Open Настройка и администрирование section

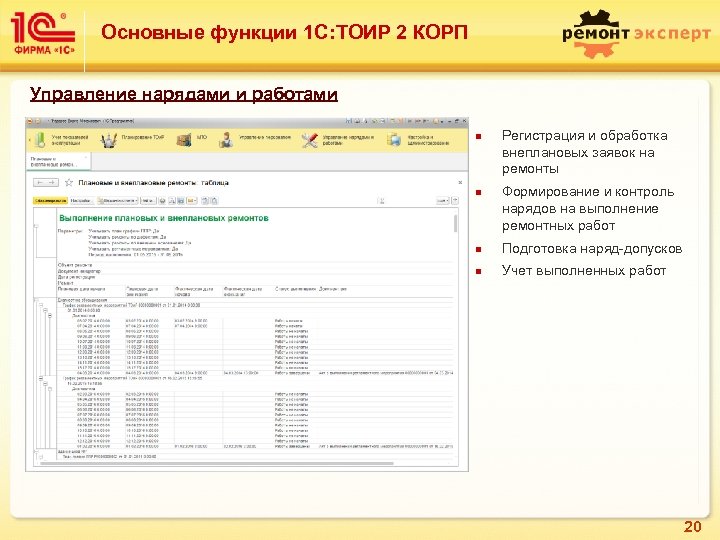pyautogui.click(x=418, y=140)
